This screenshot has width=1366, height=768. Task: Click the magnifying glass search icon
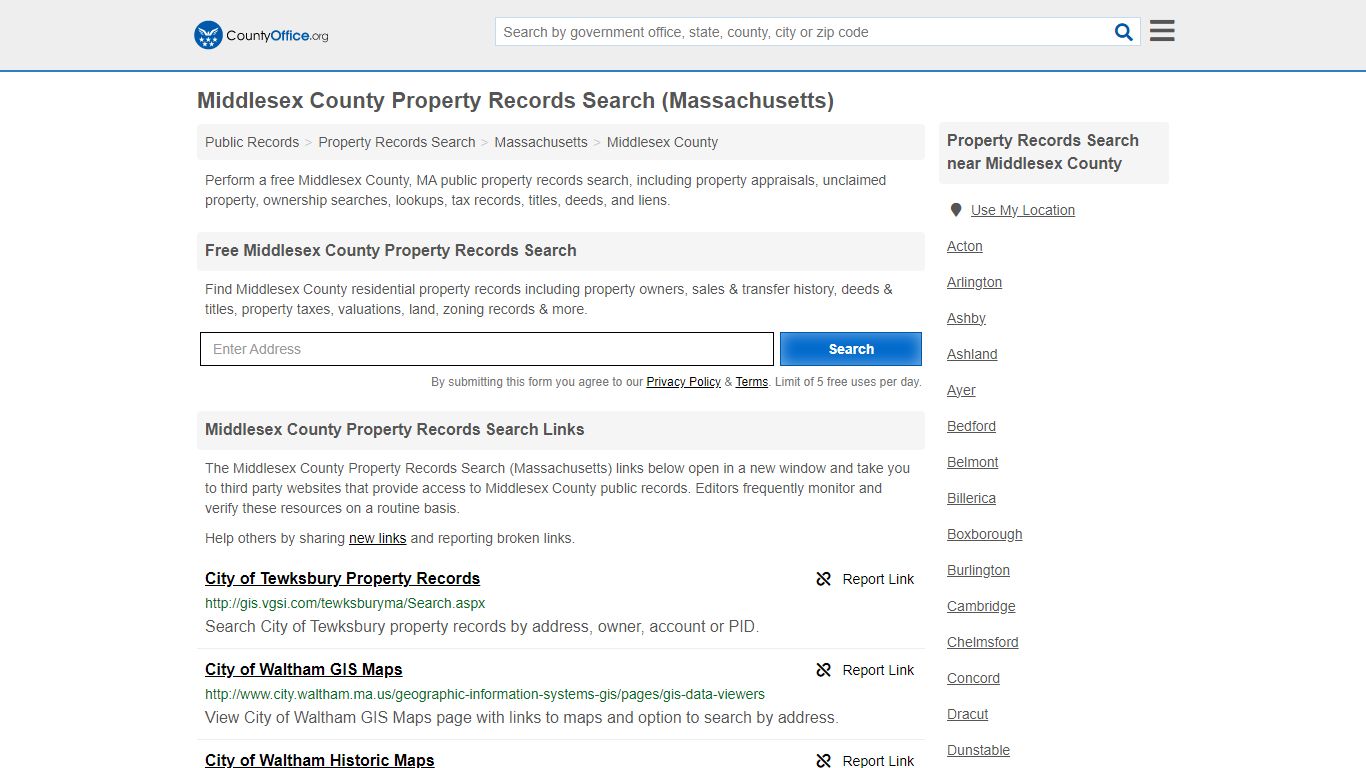pos(1124,32)
